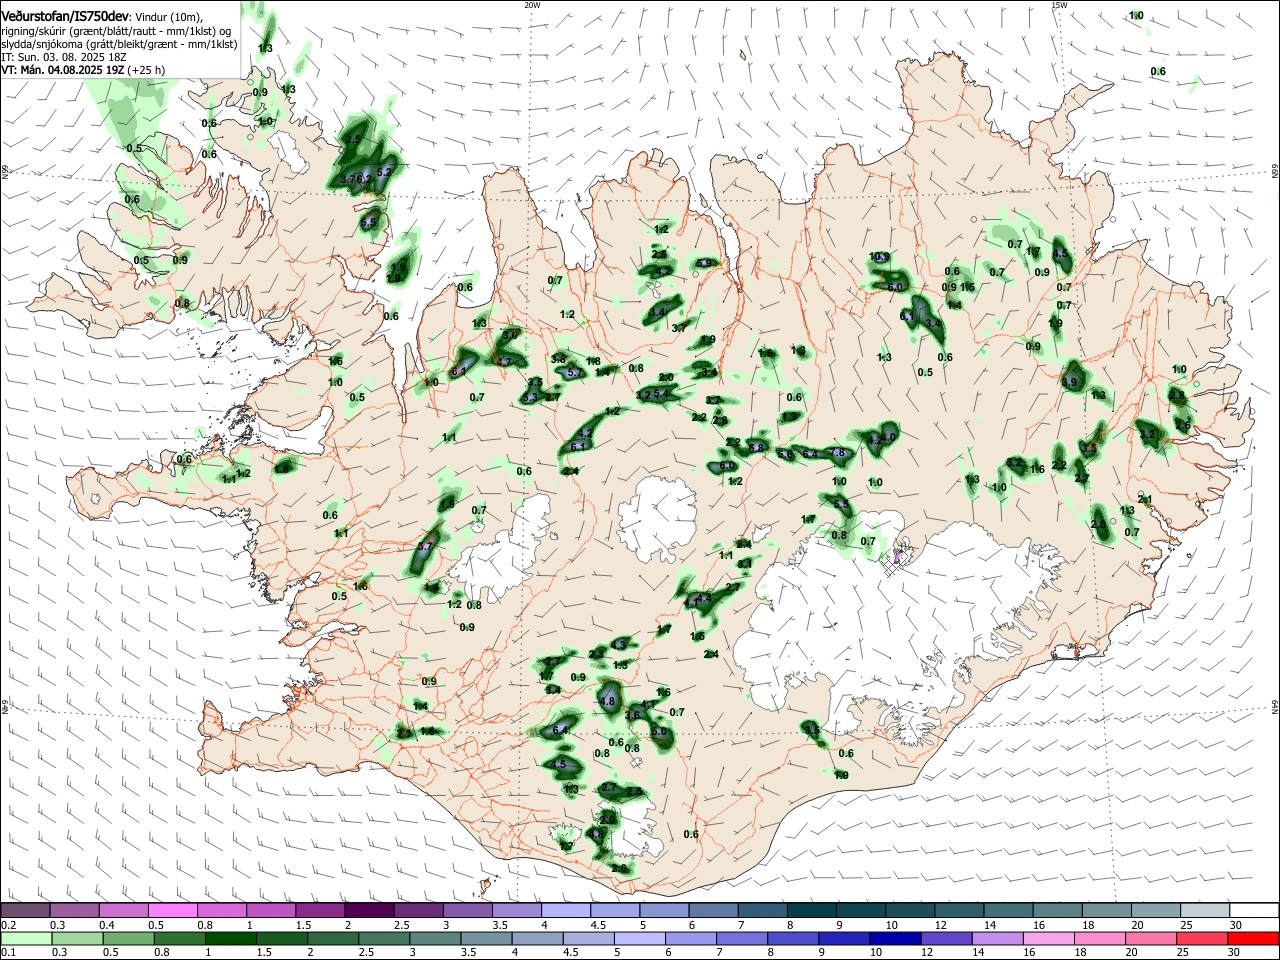1280x960 pixels.
Task: Click the 5.2 precipitation value in the northwest
Action: coord(384,172)
